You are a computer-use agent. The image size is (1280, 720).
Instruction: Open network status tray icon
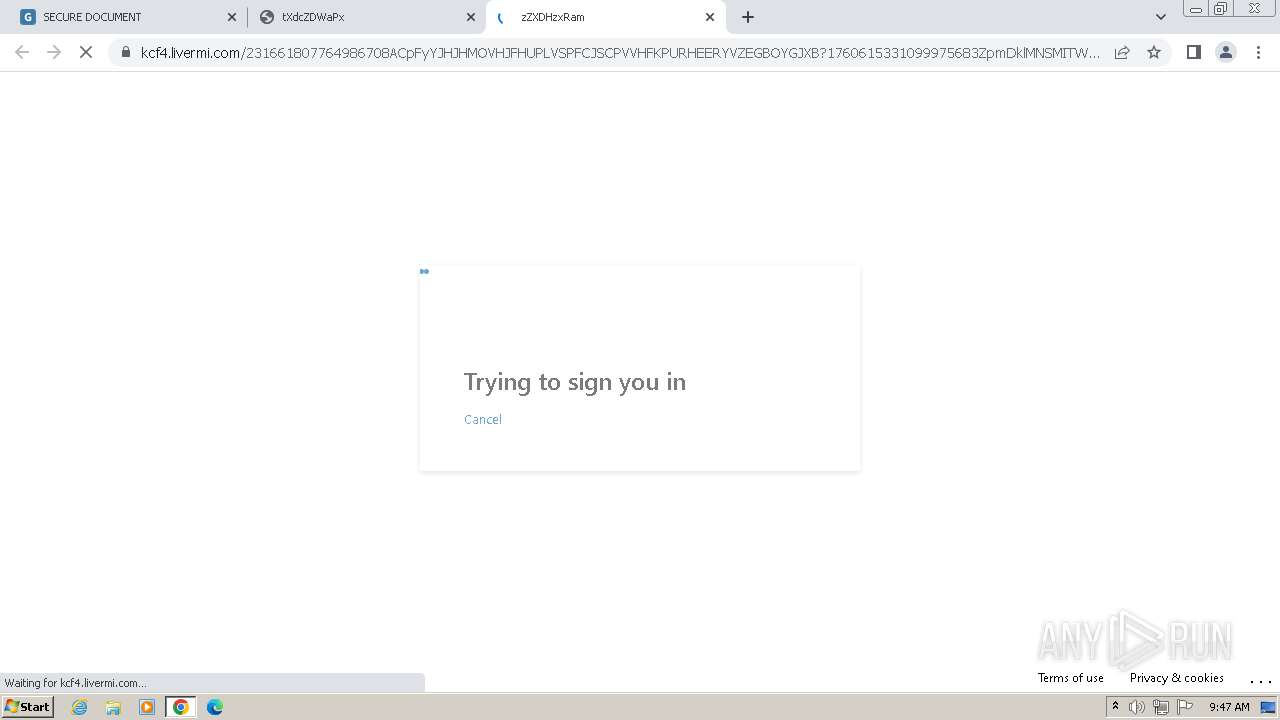1161,707
